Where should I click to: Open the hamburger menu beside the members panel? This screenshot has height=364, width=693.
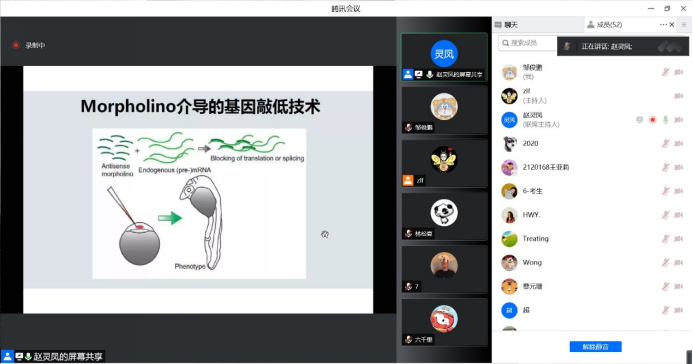tap(684, 25)
